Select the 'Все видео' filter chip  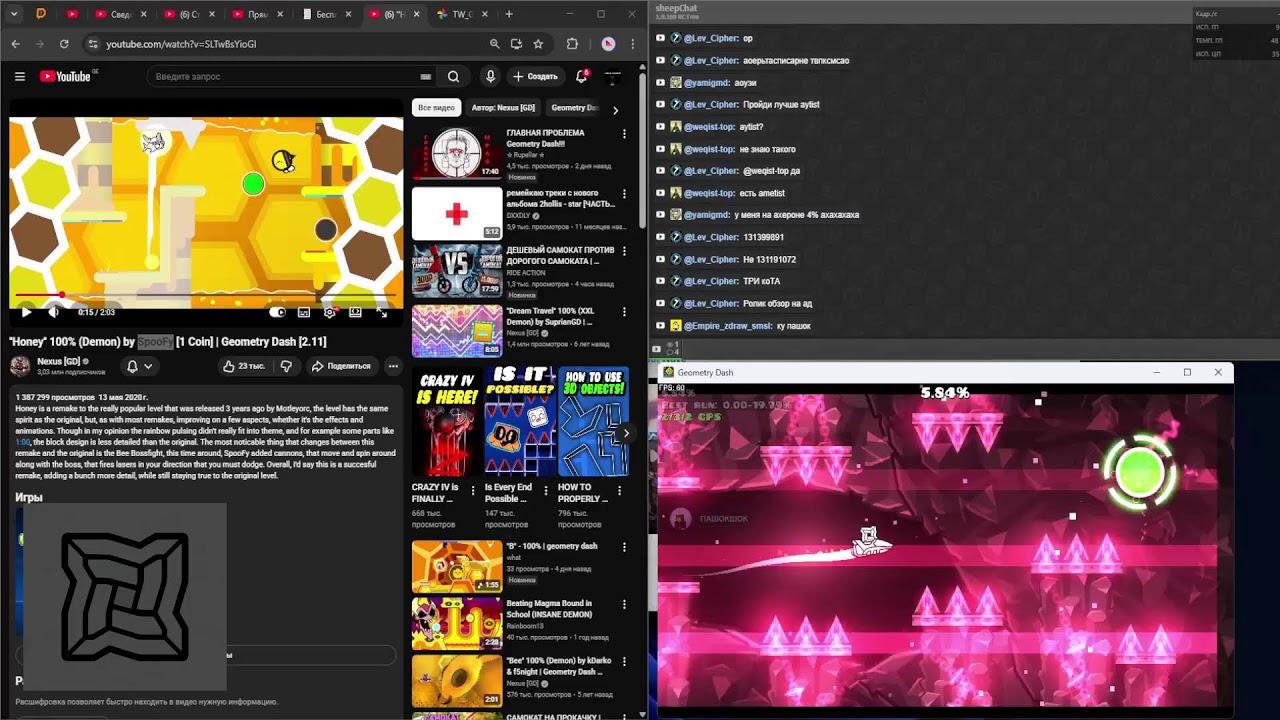(x=436, y=108)
